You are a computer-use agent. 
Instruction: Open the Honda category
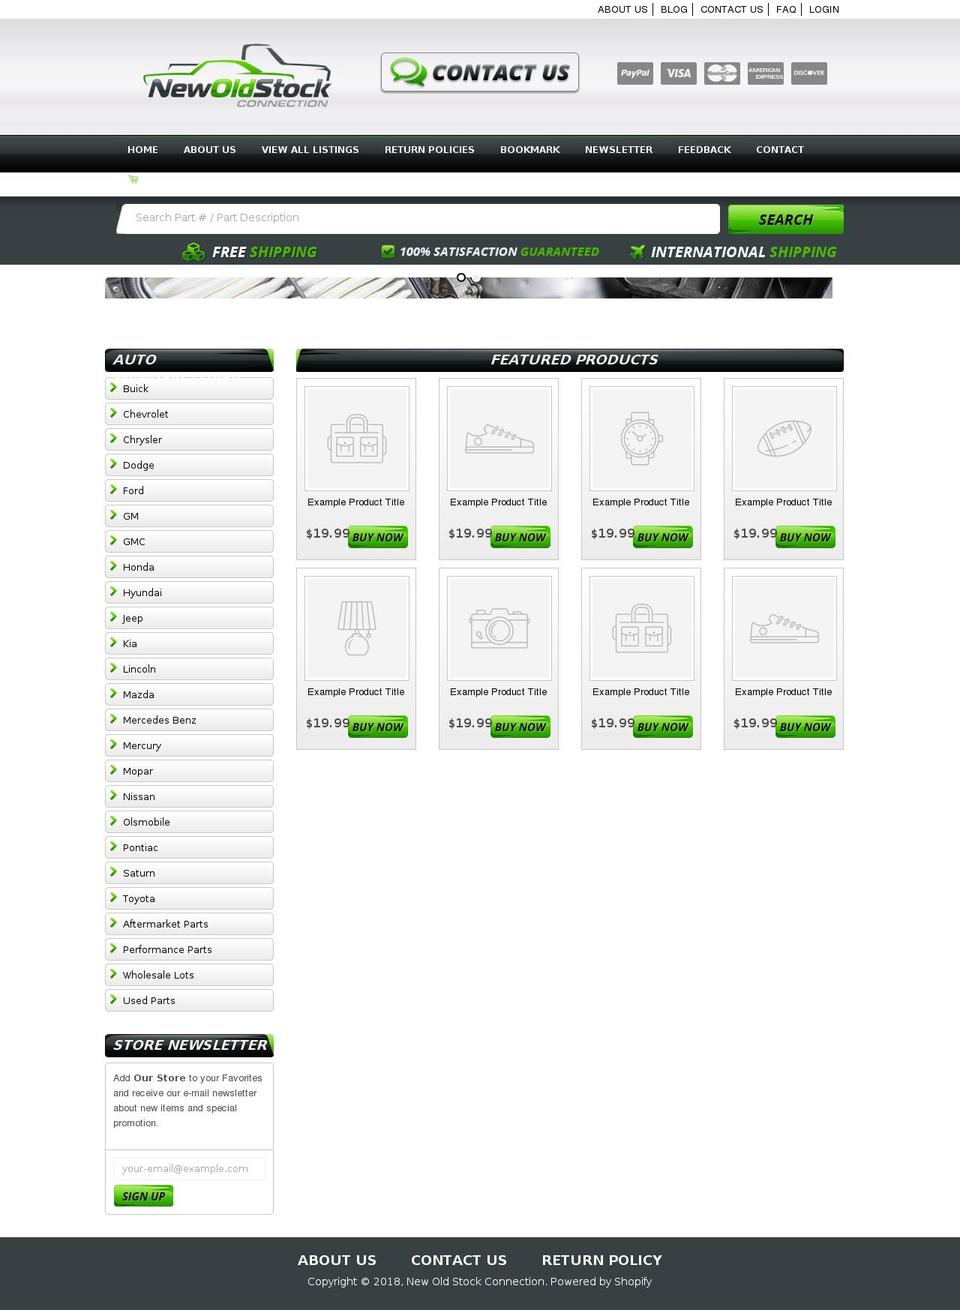(x=189, y=567)
